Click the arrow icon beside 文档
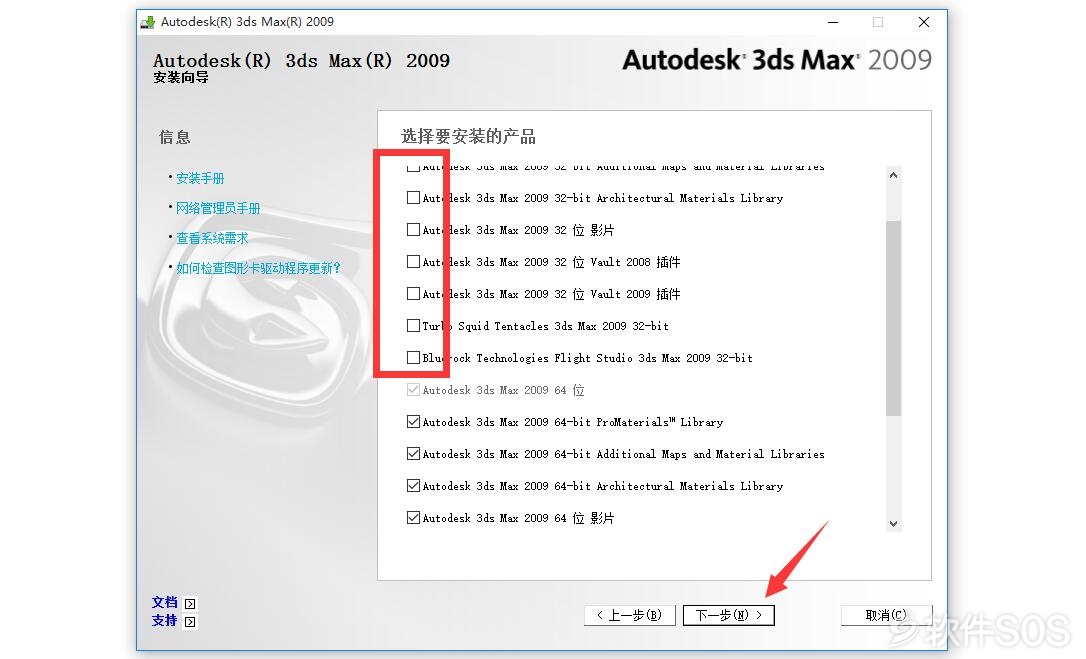Screen dimensions: 1086x659 (x=190, y=604)
